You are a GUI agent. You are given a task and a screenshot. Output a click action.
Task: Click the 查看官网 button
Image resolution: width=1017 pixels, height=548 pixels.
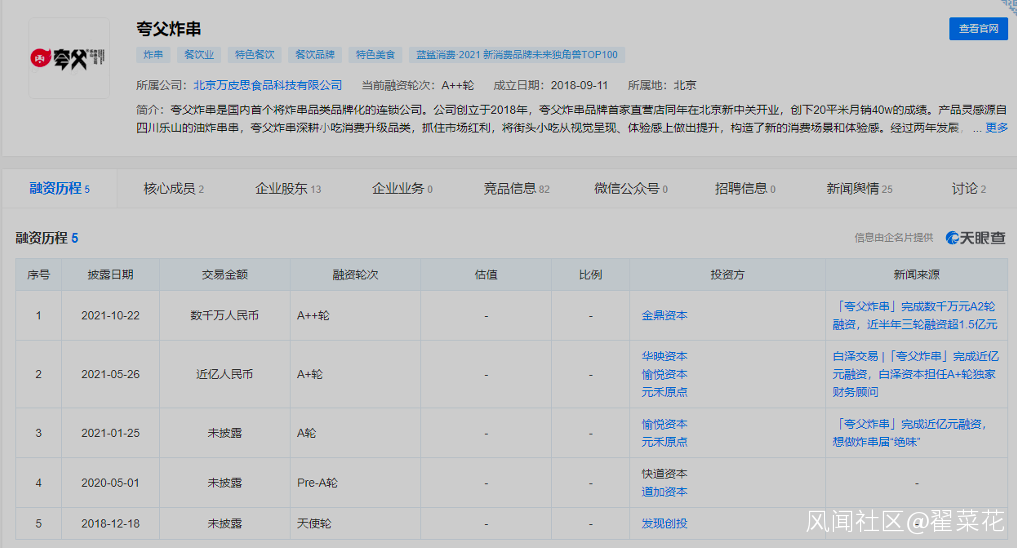977,29
